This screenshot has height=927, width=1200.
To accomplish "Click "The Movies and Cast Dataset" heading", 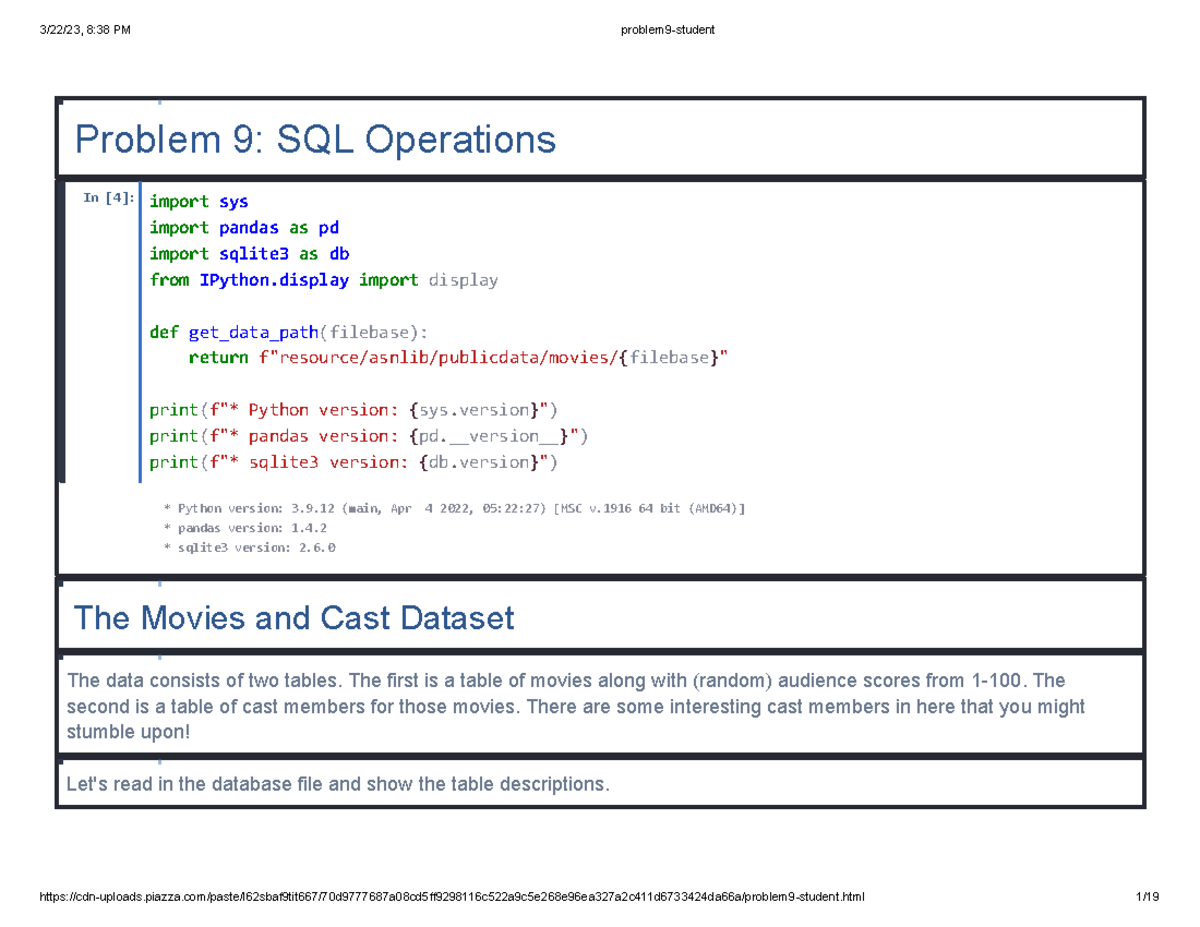I will click(293, 618).
